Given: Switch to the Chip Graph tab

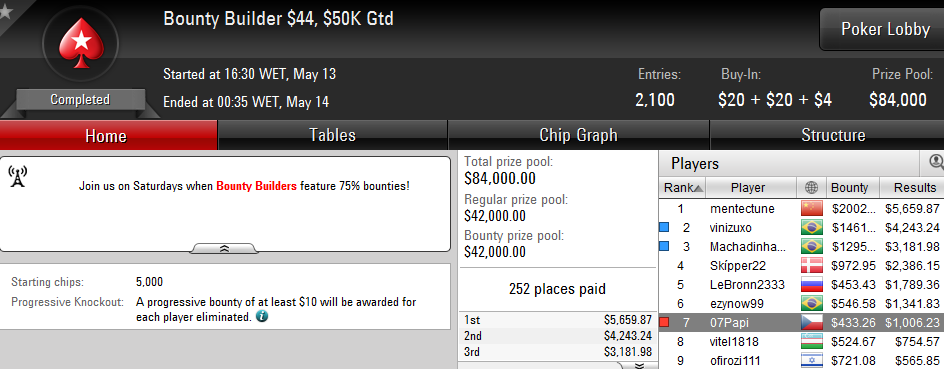Looking at the screenshot, I should pos(579,135).
